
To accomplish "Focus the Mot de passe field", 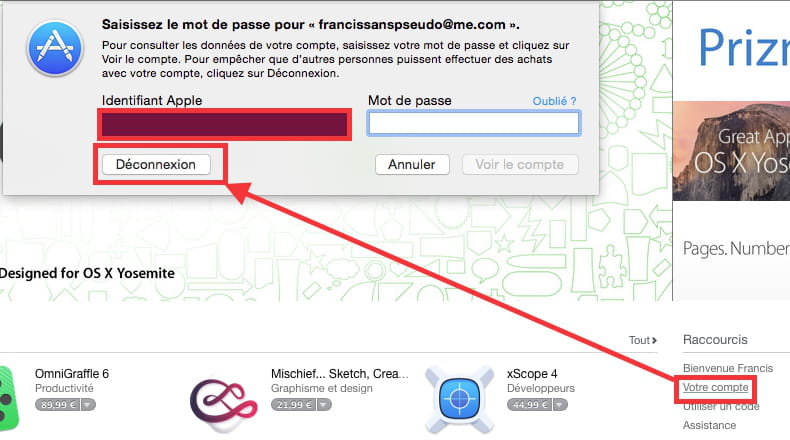I will pyautogui.click(x=474, y=123).
